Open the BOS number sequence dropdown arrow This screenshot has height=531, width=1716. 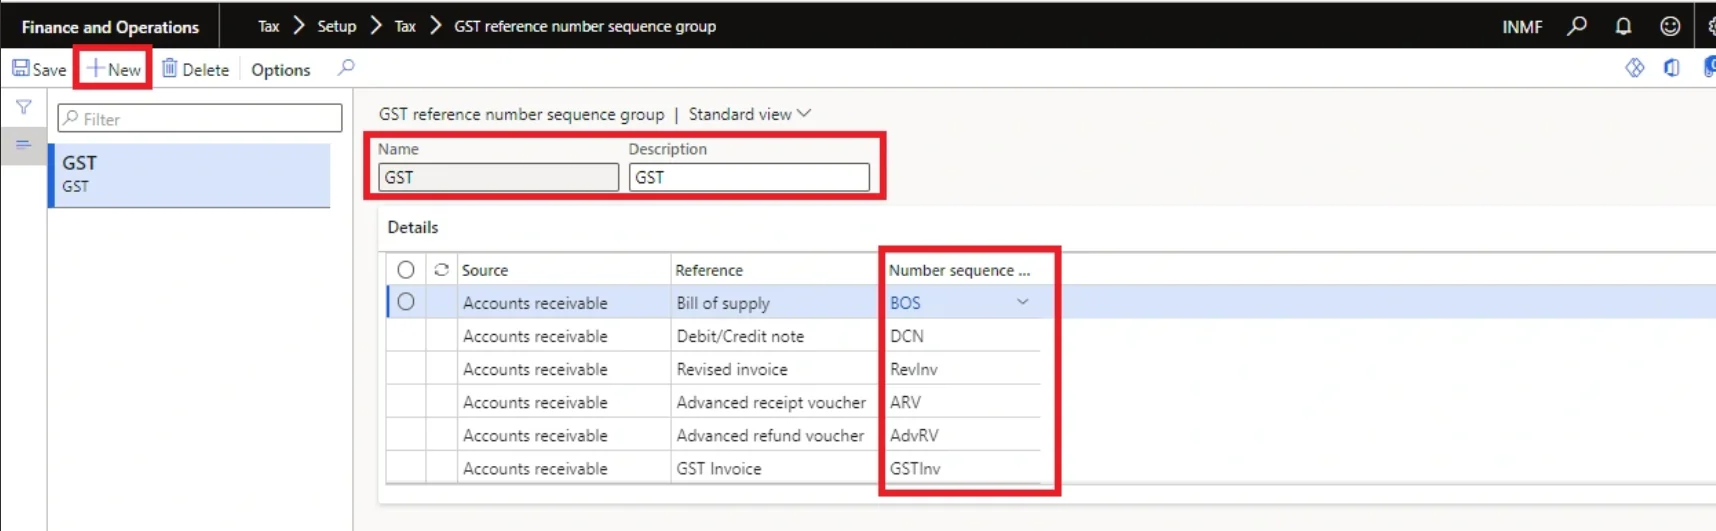[x=1022, y=302]
